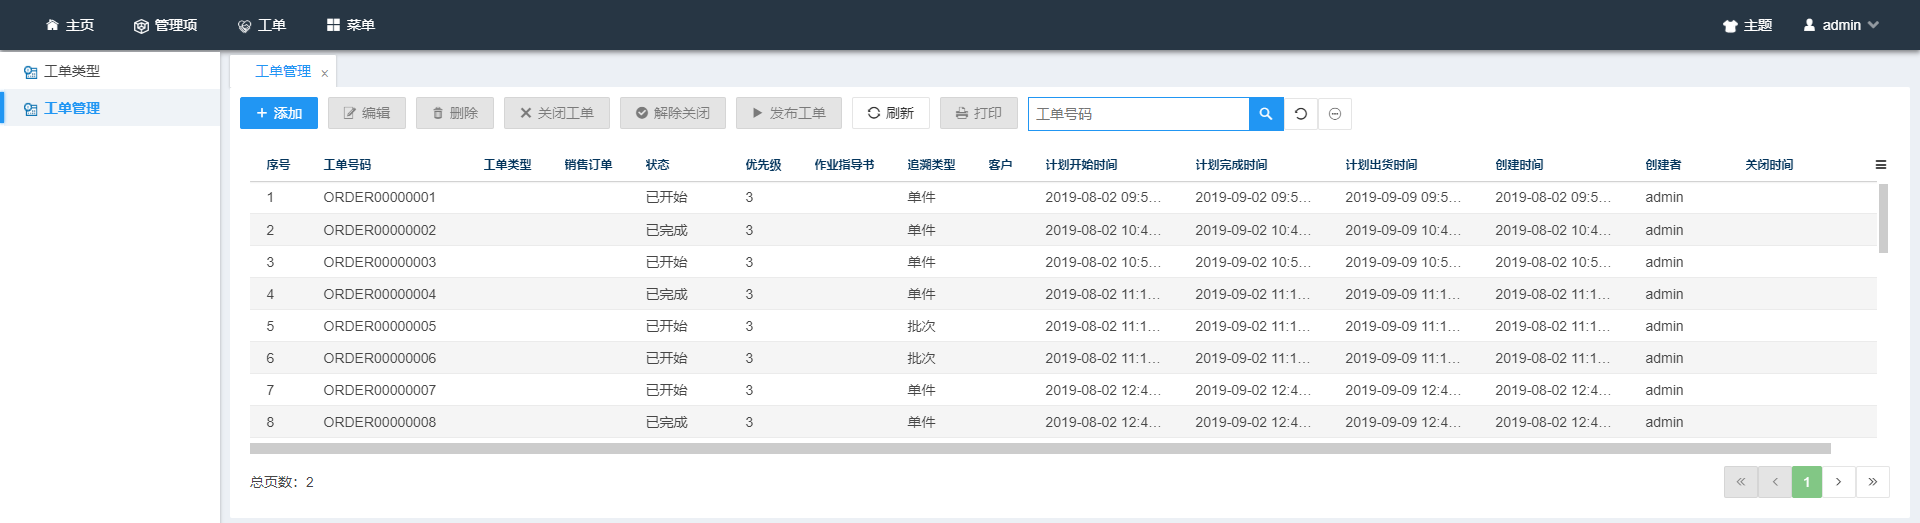Click the 解除关闭 button
The height and width of the screenshot is (523, 1920).
(673, 113)
